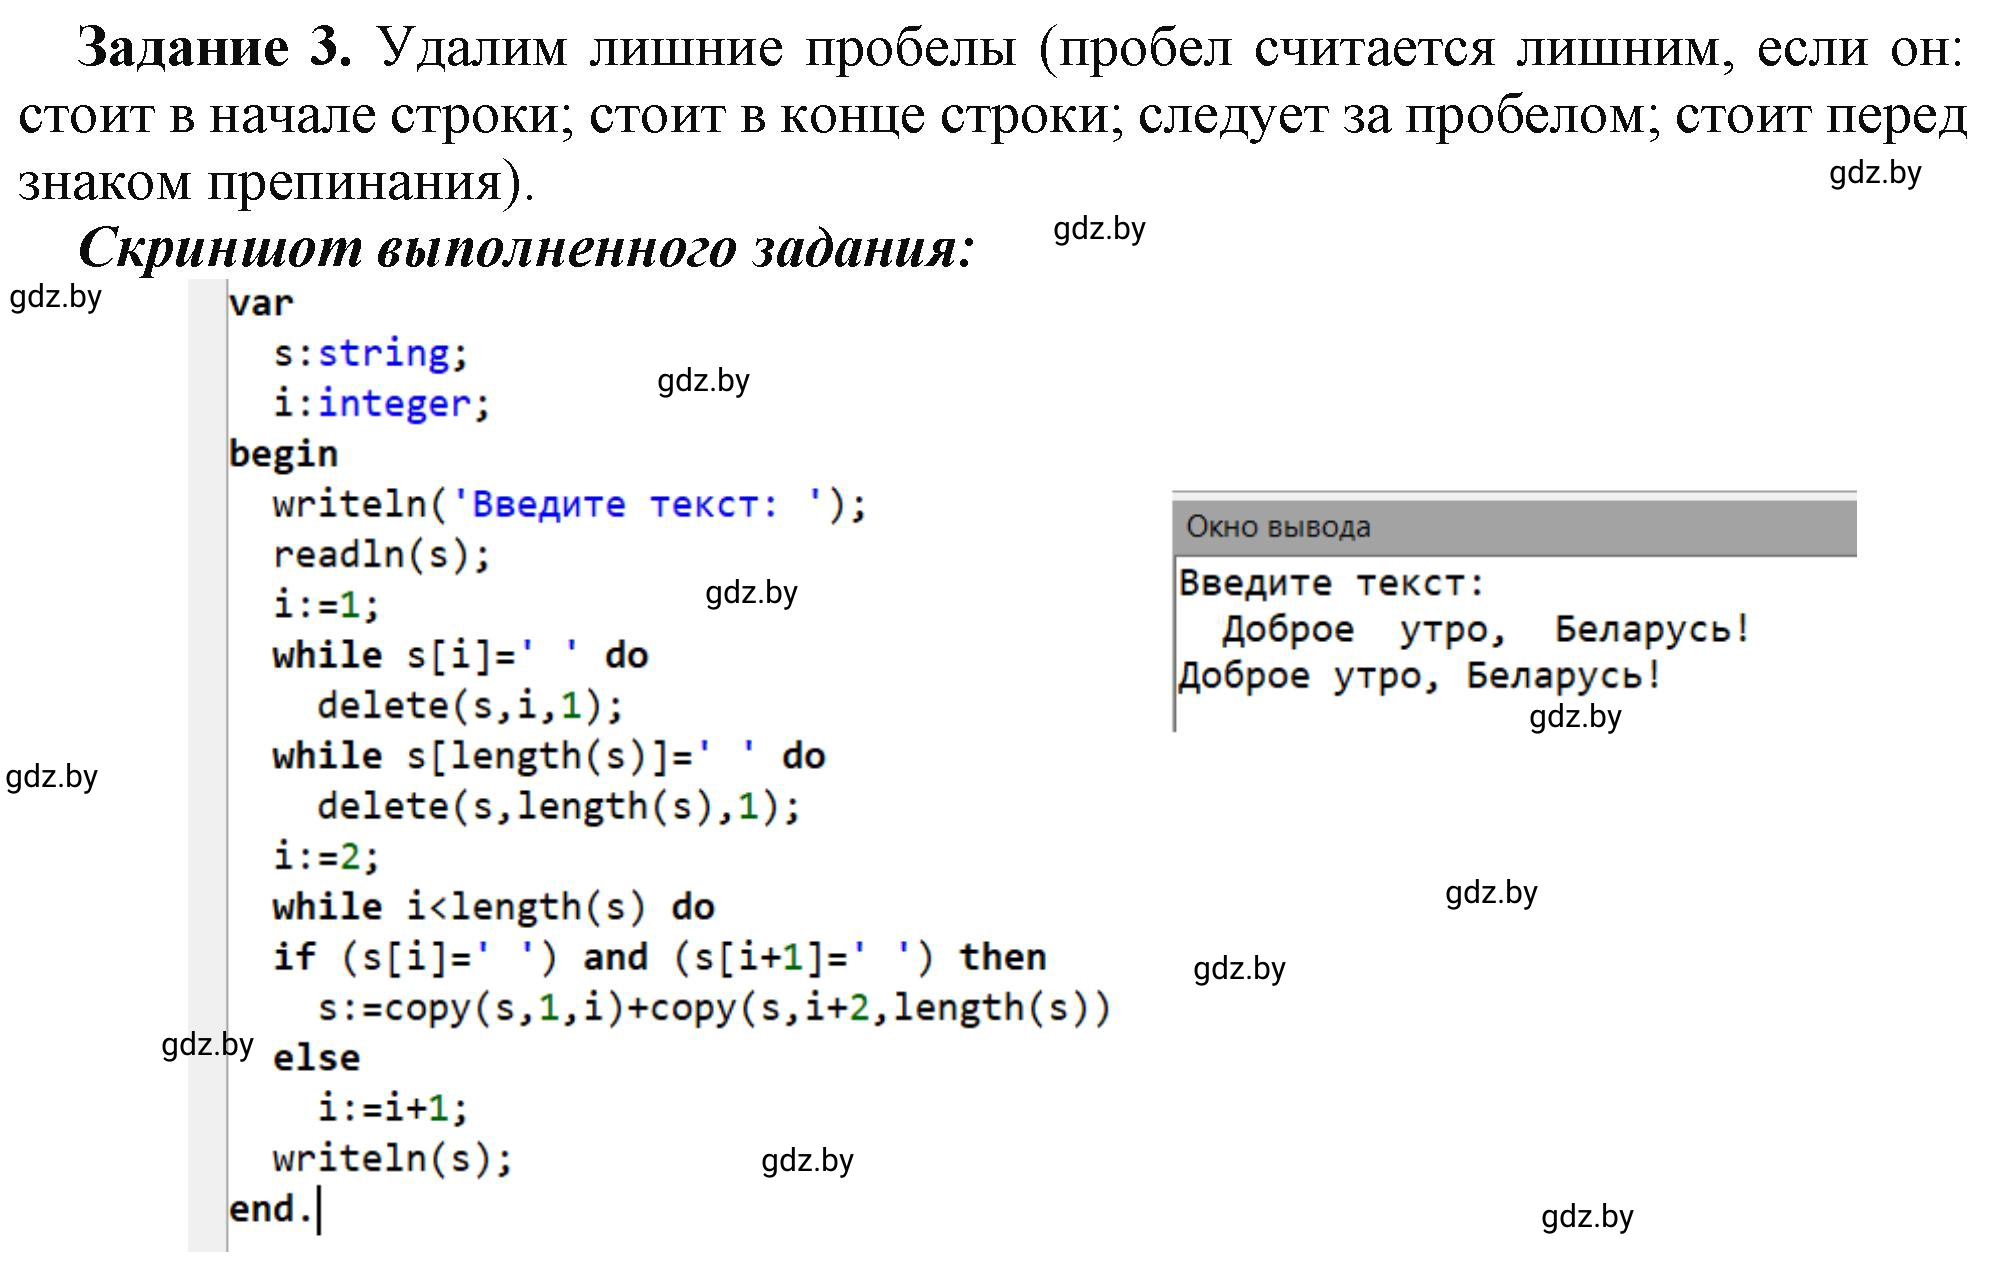This screenshot has height=1285, width=1992.
Task: Click the 'Окно вывода' panel header
Action: point(1514,527)
